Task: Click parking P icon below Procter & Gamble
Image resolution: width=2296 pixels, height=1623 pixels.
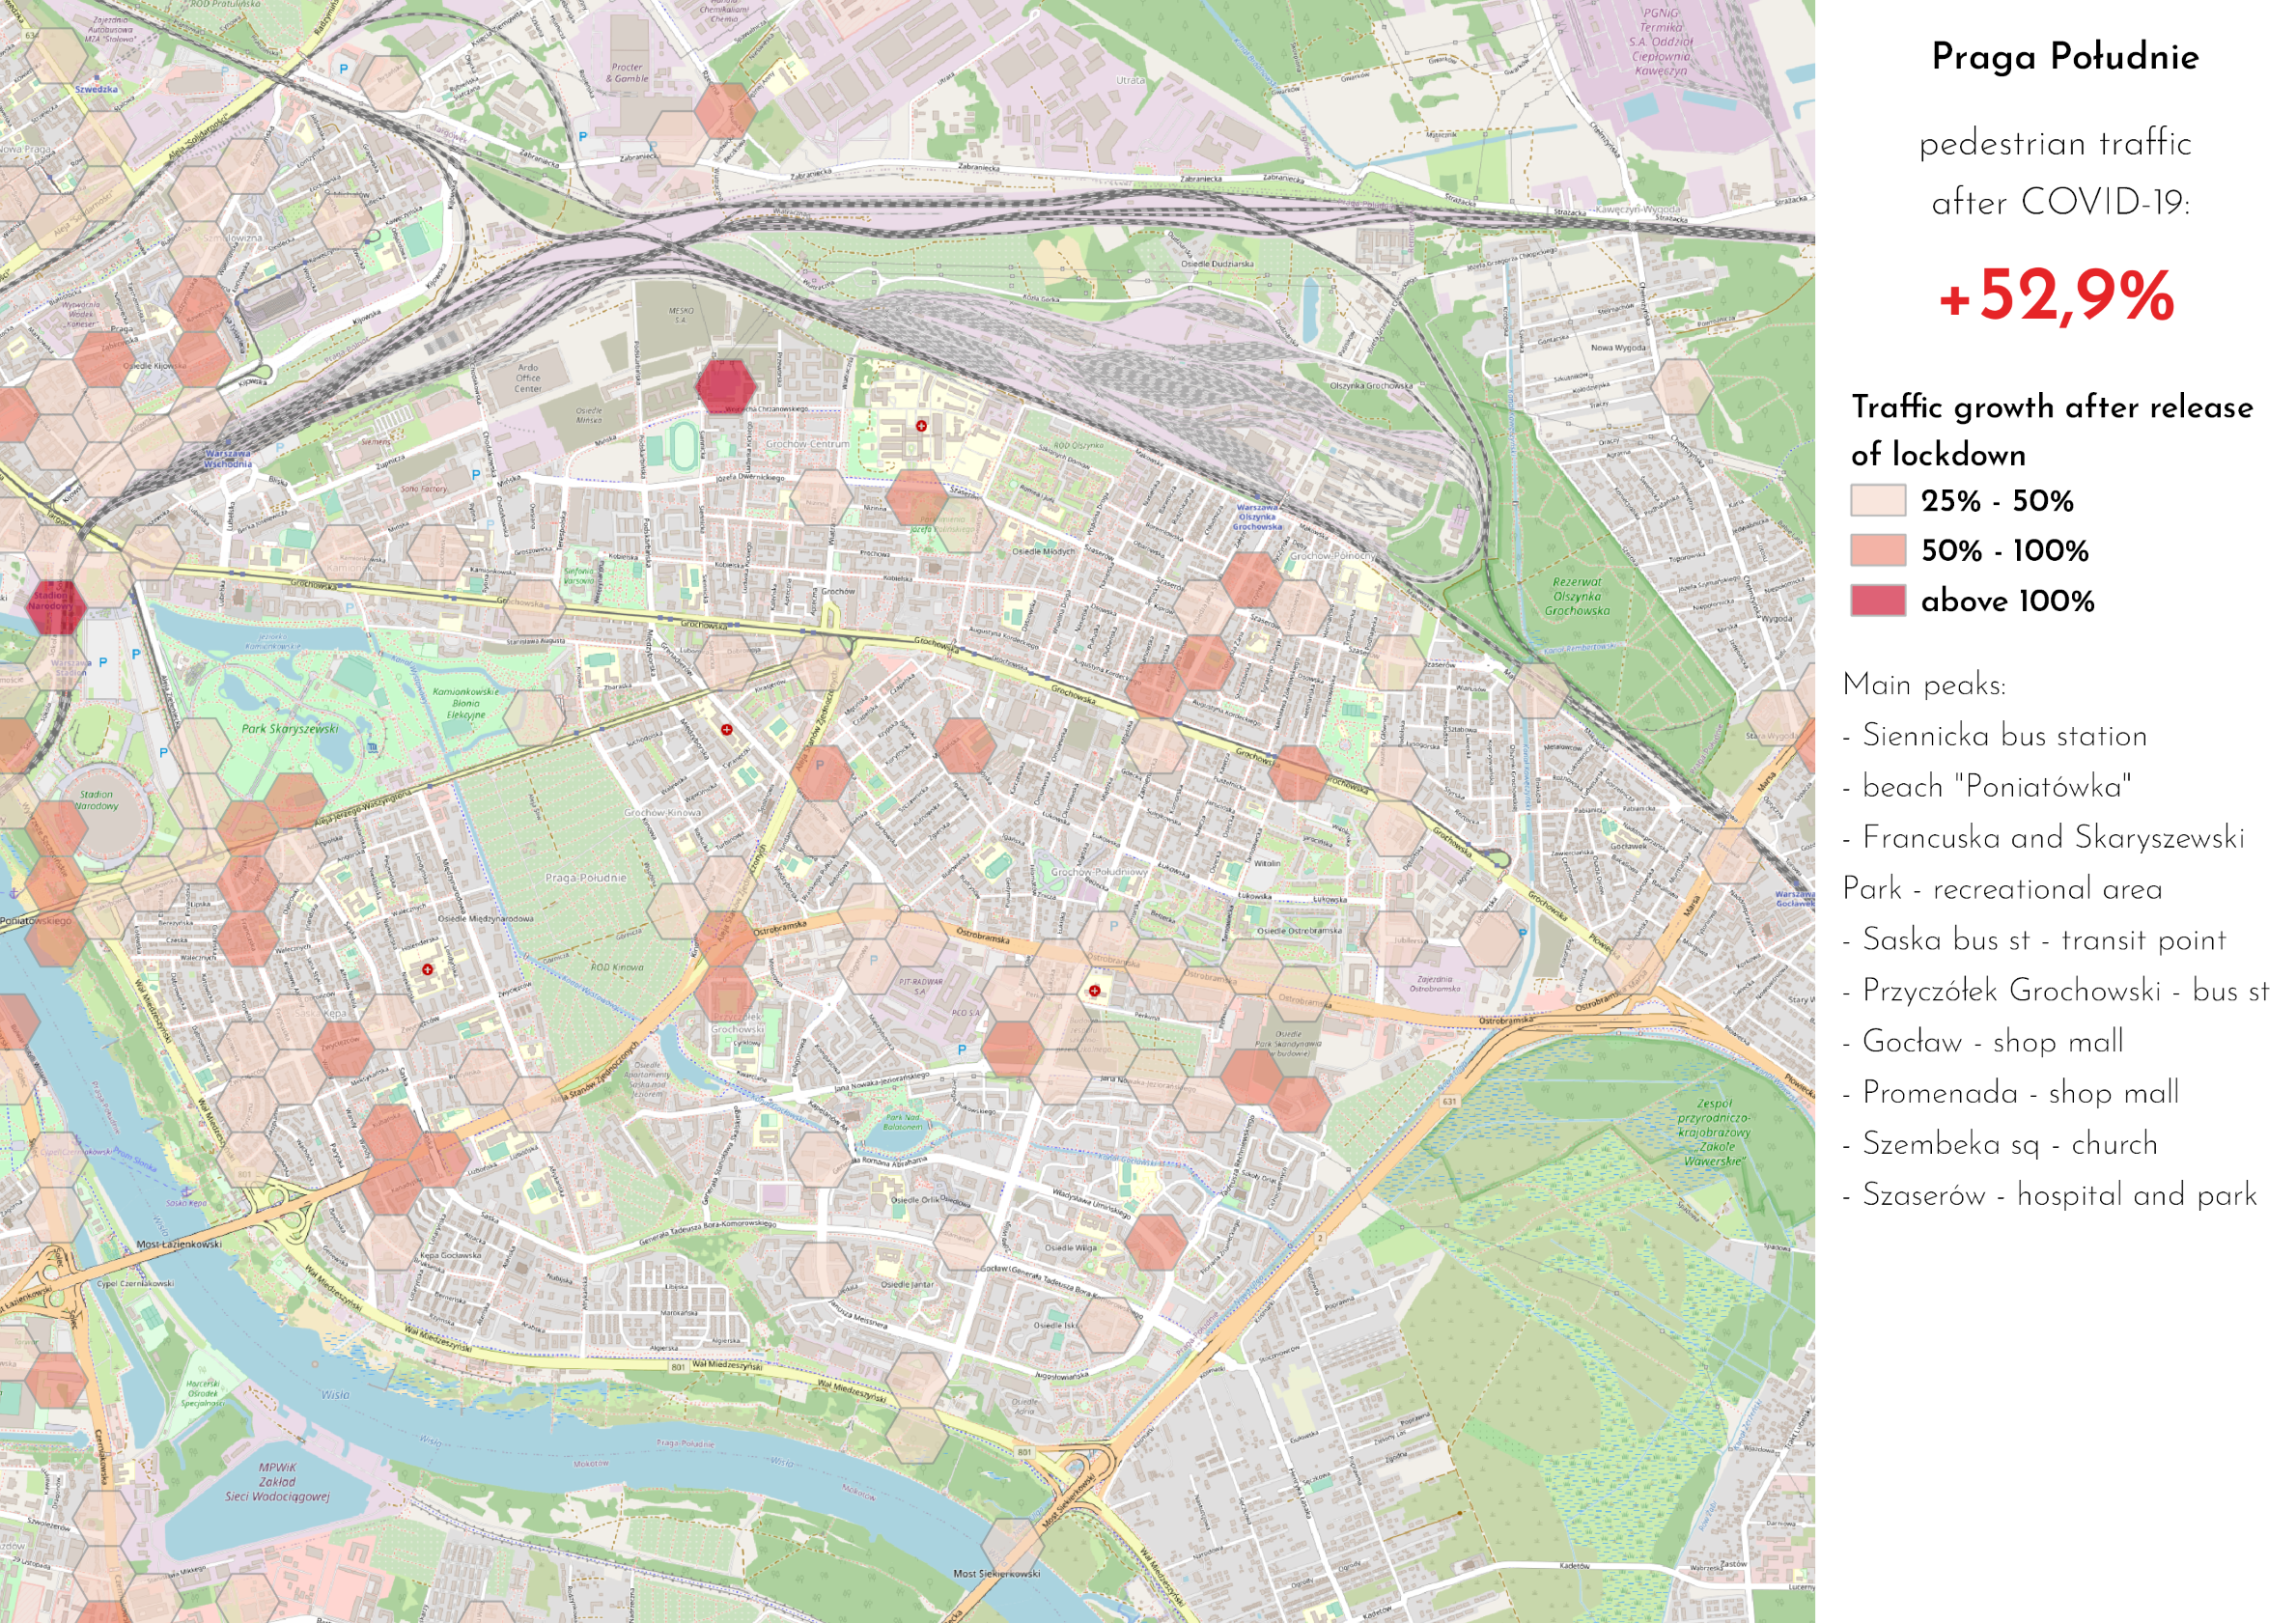Action: click(583, 137)
